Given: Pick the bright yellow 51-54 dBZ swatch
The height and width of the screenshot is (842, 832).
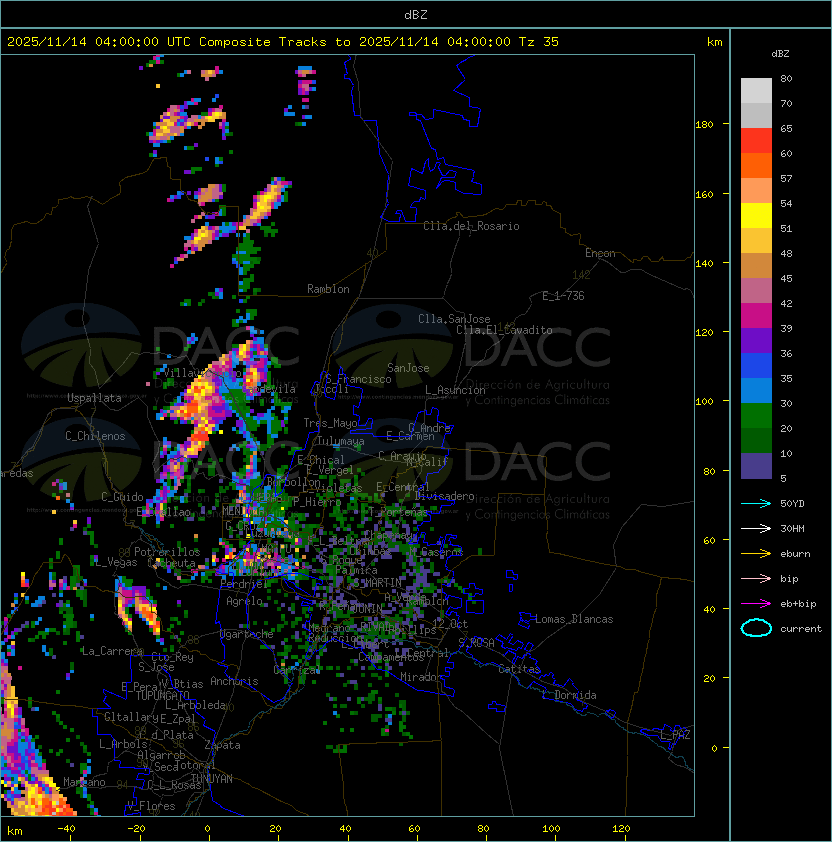Looking at the screenshot, I should [x=756, y=216].
